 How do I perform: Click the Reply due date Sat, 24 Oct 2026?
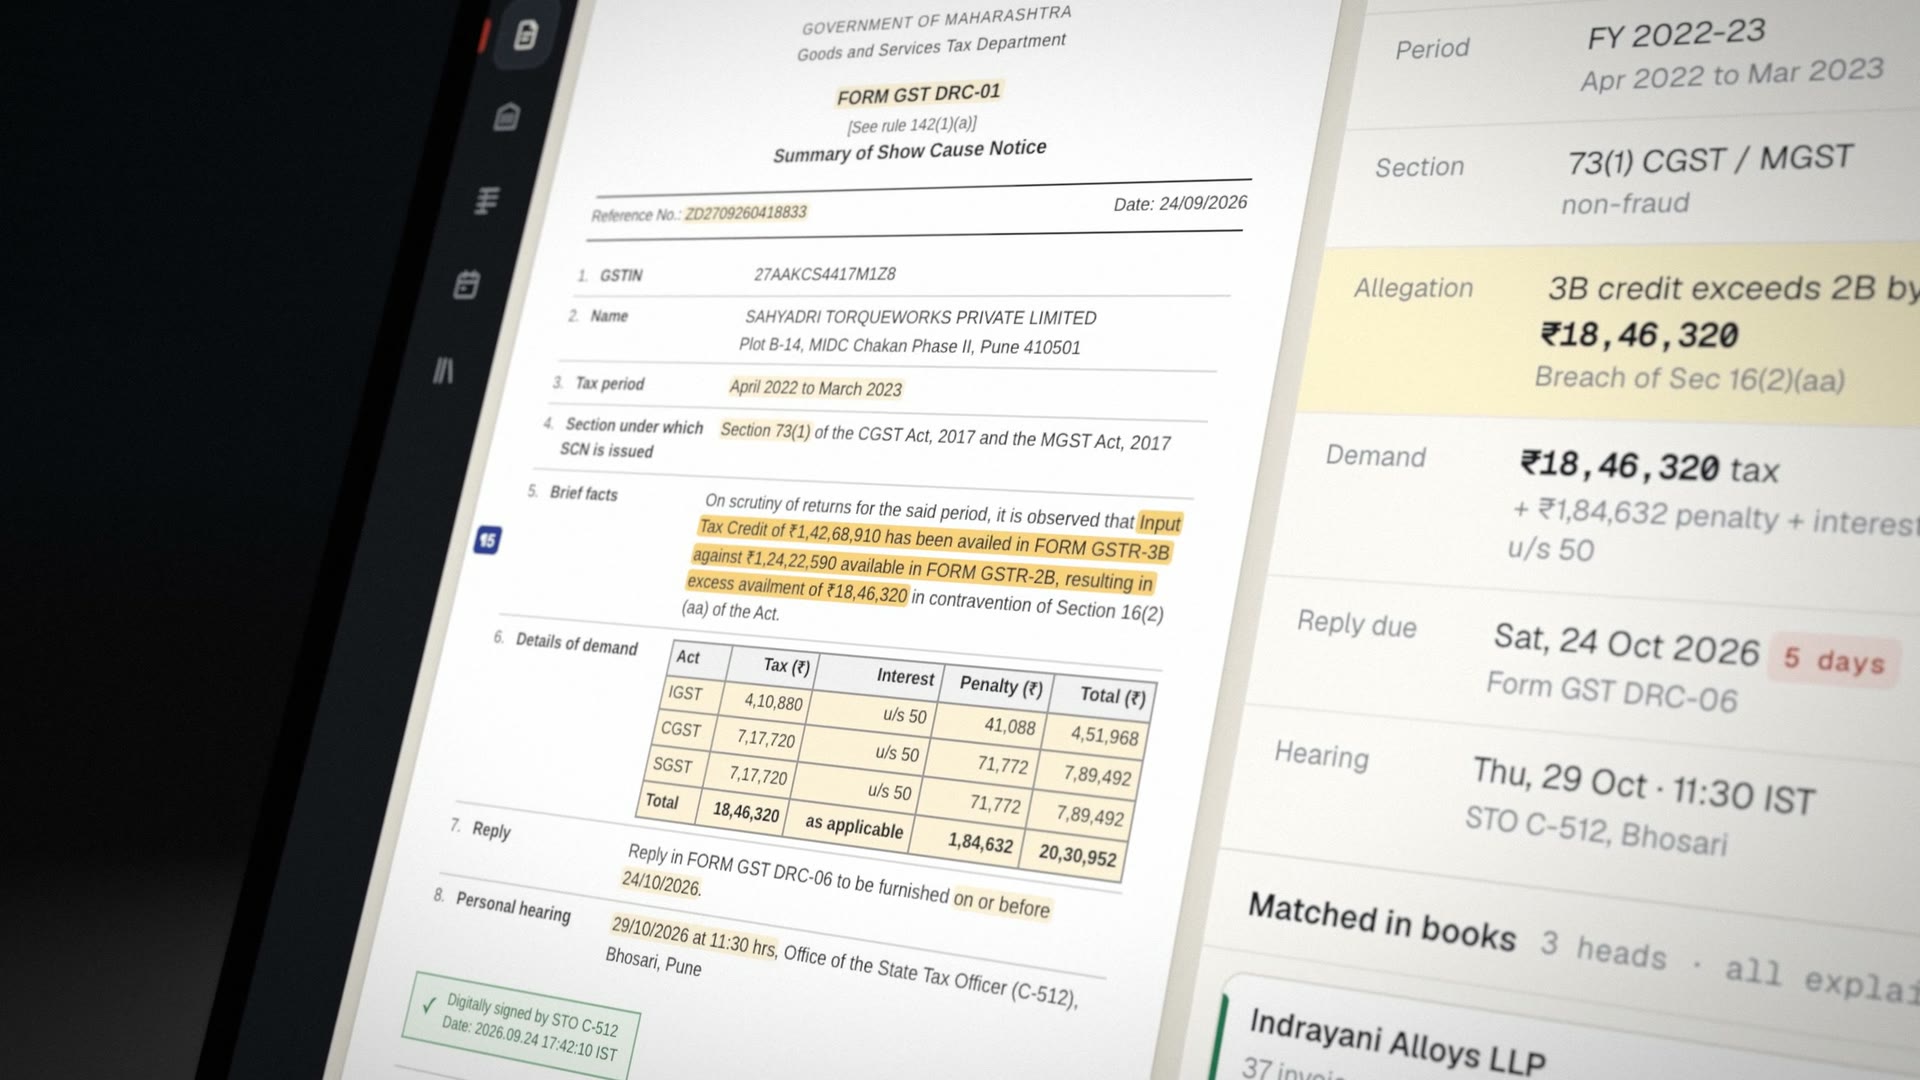(1626, 645)
